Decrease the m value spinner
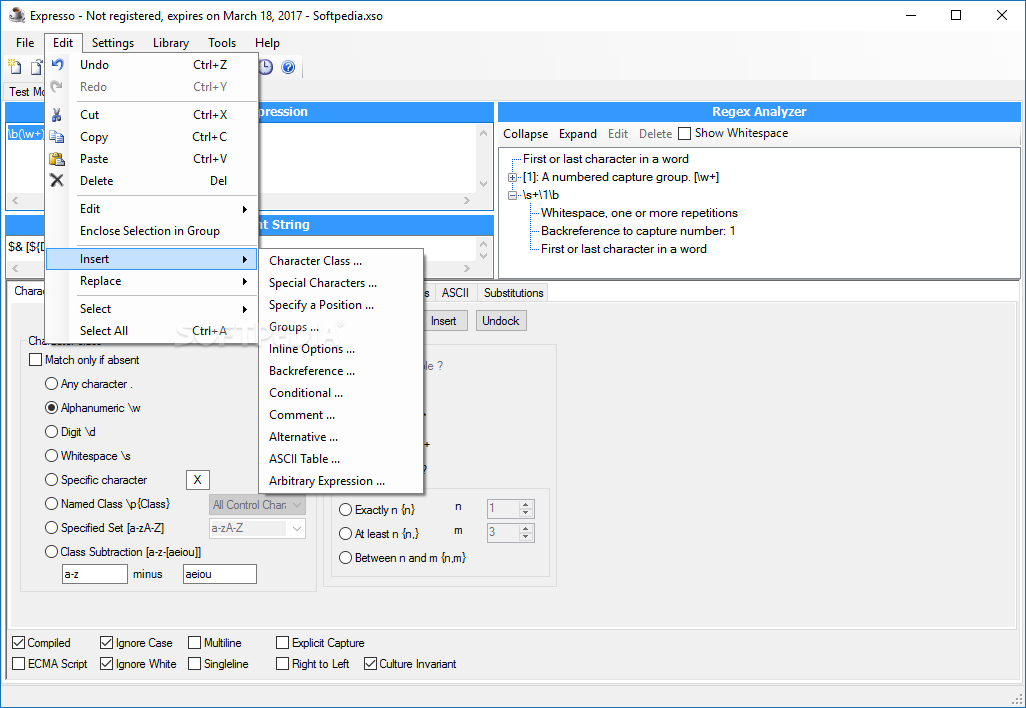This screenshot has height=708, width=1026. (x=526, y=537)
